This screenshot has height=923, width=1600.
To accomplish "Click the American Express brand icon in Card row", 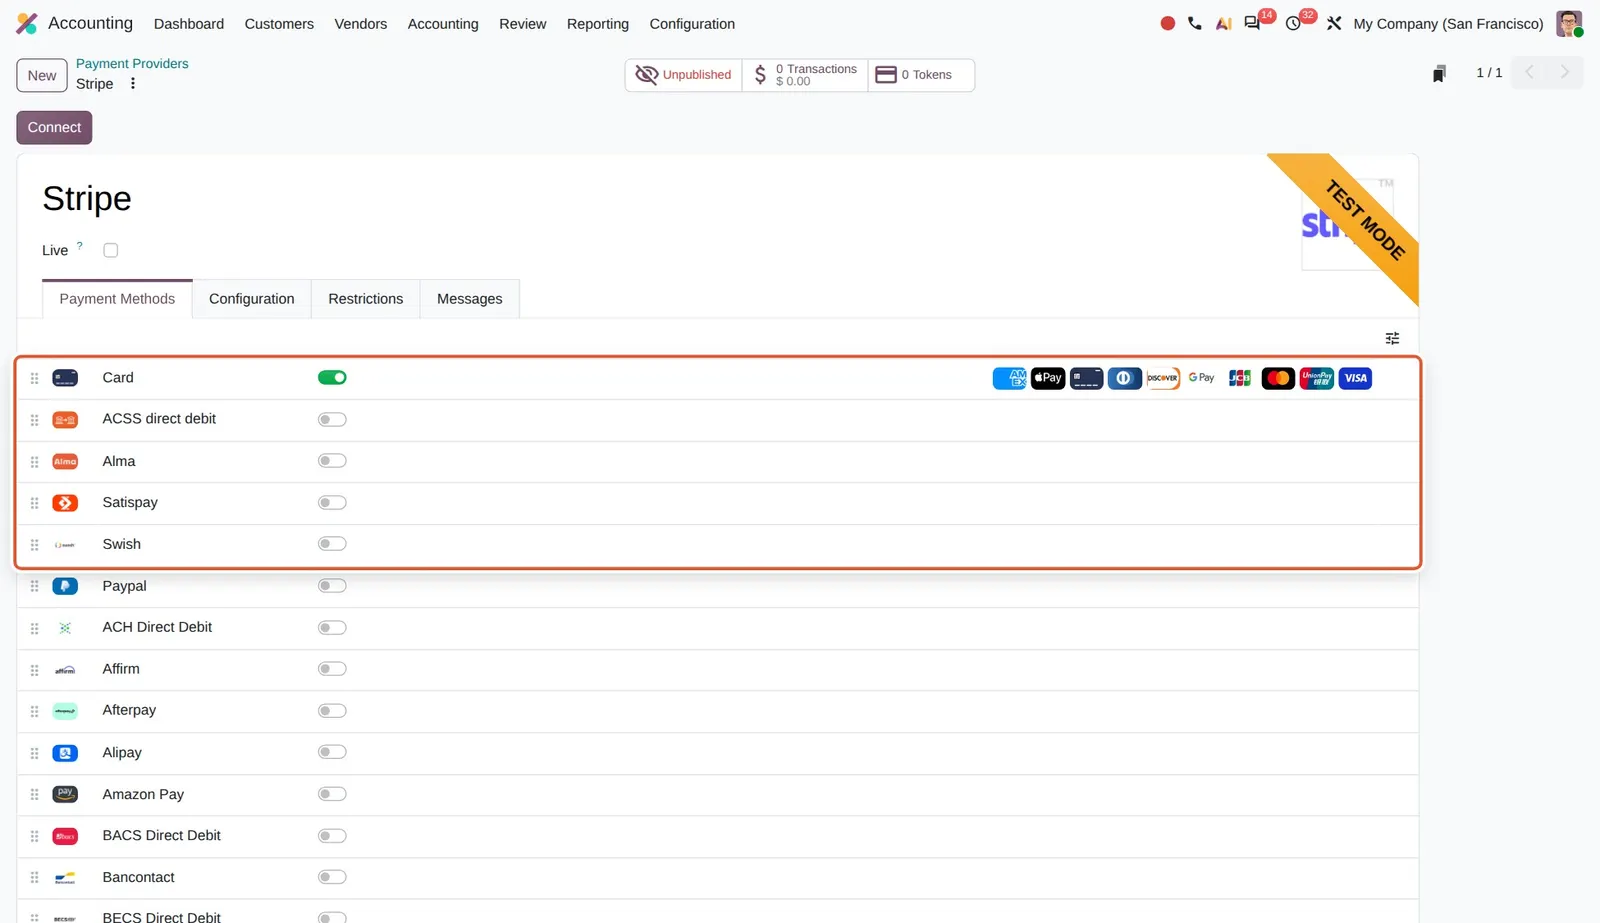I will [1009, 378].
